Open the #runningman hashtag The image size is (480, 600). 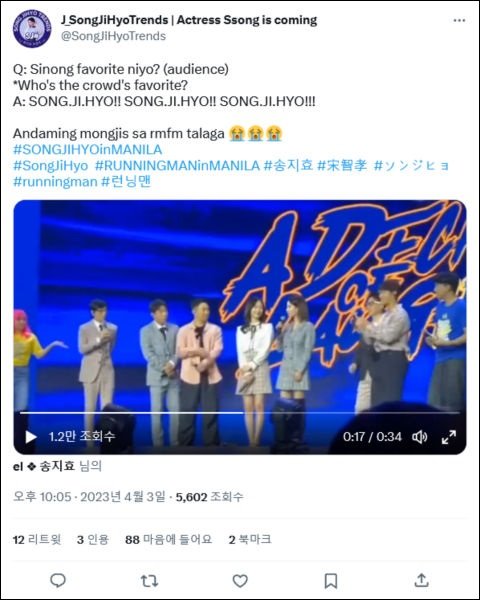(55, 181)
